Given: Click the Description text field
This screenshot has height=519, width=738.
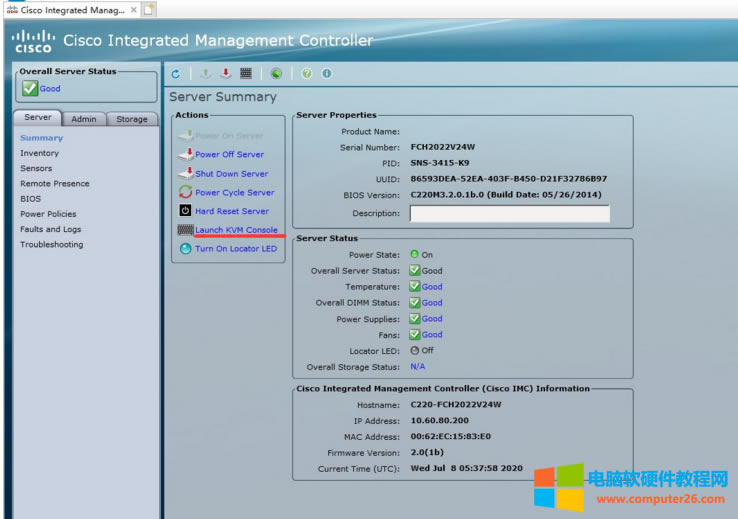Looking at the screenshot, I should click(509, 214).
